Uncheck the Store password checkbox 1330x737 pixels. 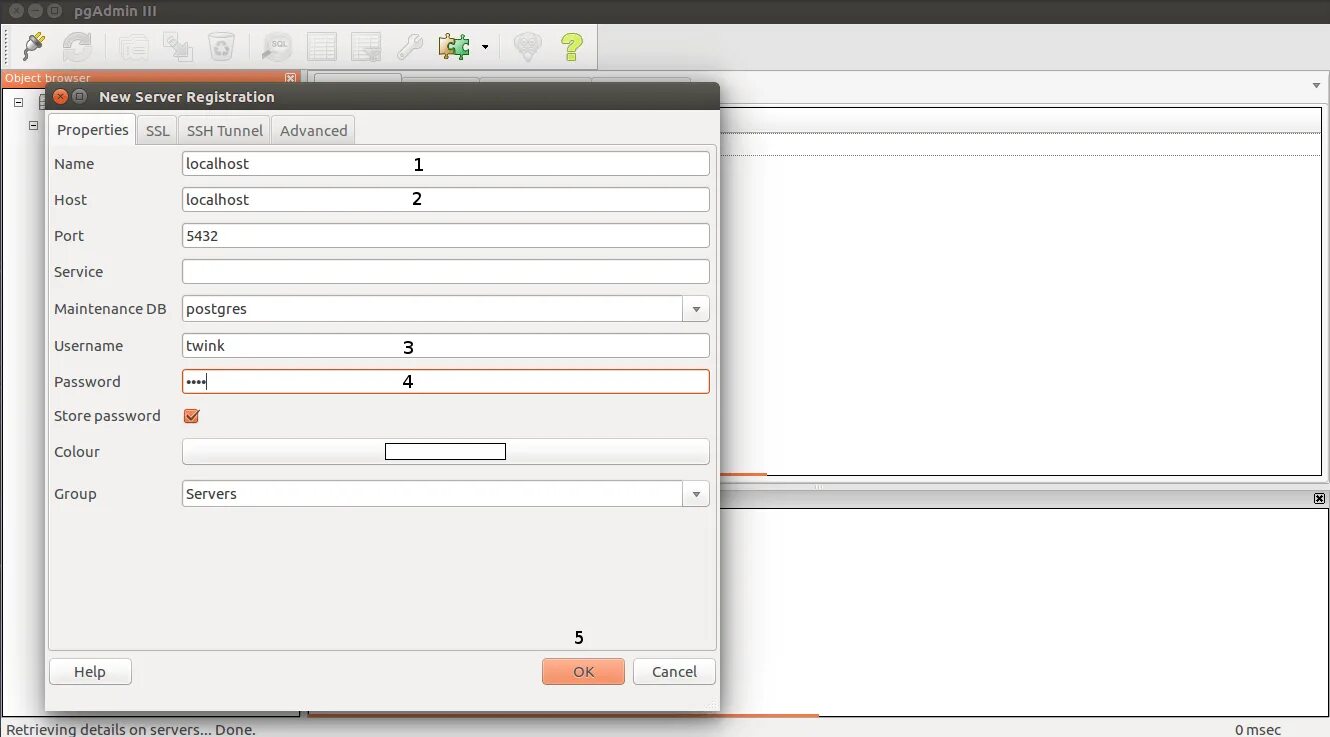pyautogui.click(x=192, y=416)
